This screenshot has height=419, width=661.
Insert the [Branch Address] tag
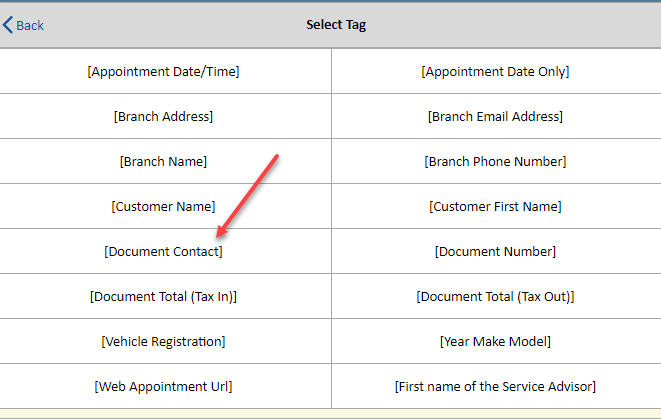[164, 116]
